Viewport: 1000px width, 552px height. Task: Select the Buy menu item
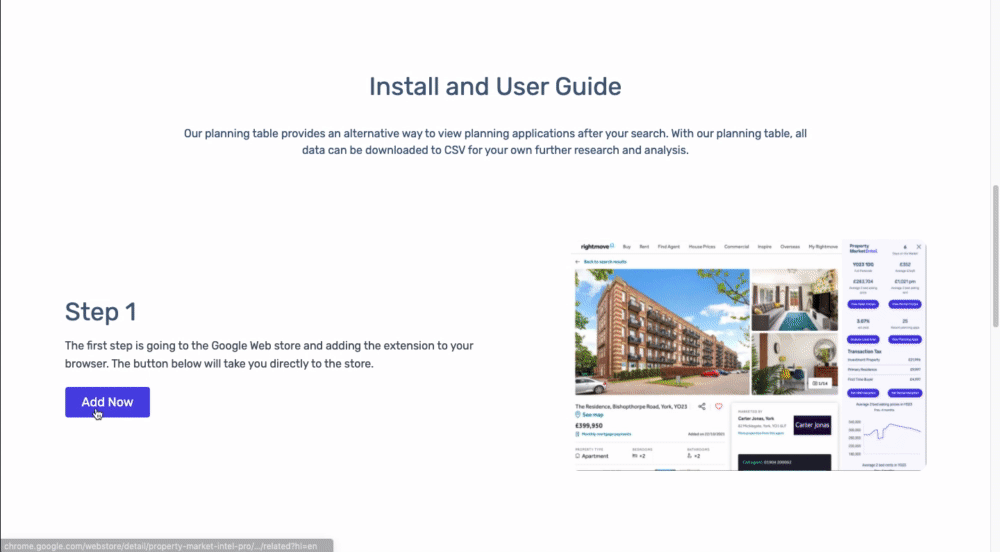(627, 246)
